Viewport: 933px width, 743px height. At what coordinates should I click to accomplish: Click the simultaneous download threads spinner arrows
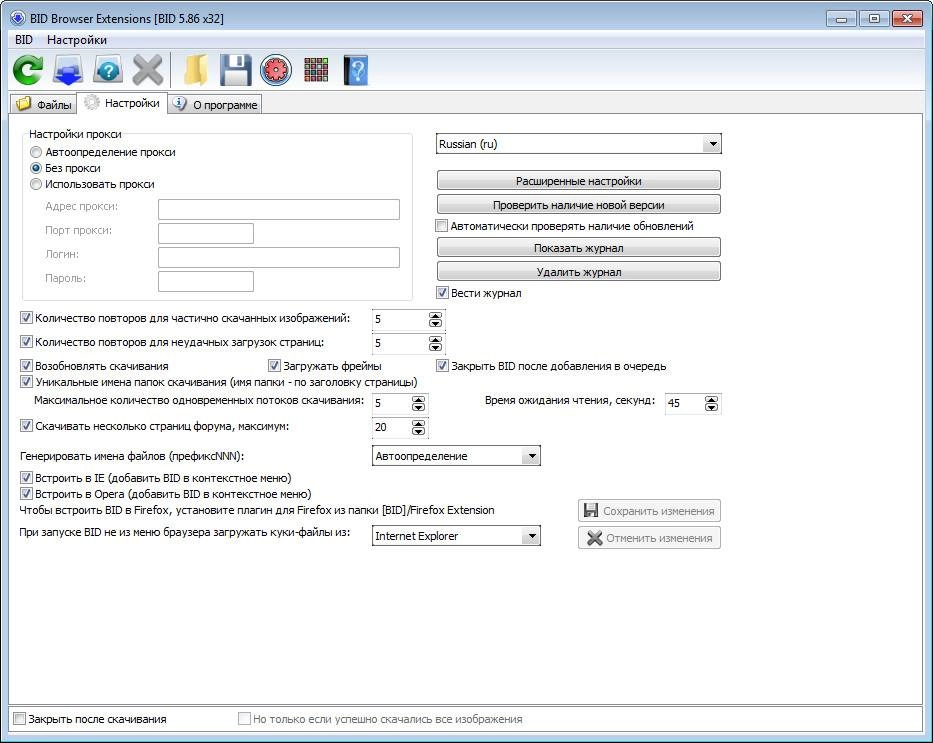coord(418,403)
